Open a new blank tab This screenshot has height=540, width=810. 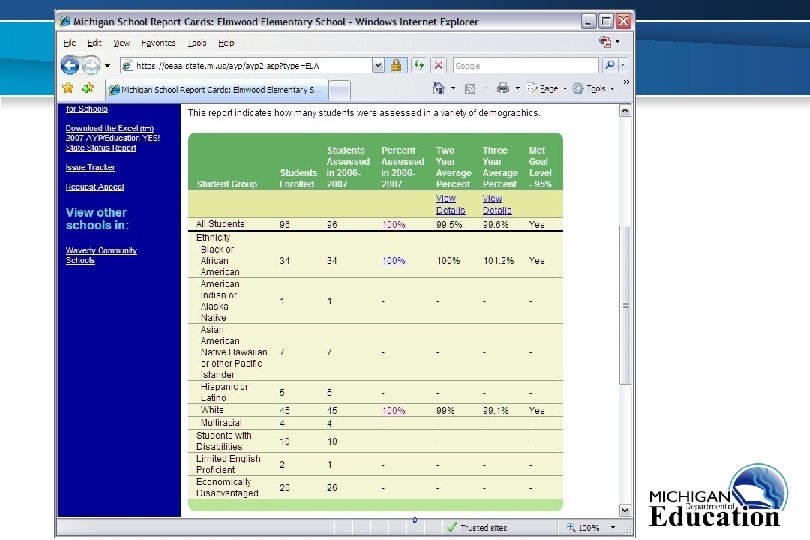tap(339, 90)
